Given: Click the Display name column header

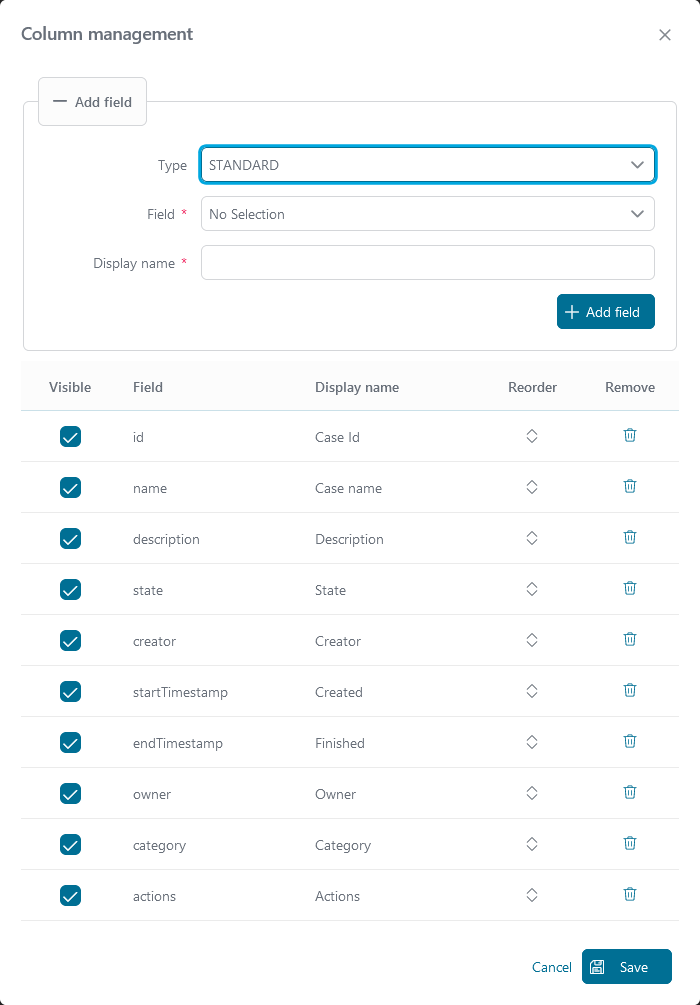Looking at the screenshot, I should coord(357,387).
